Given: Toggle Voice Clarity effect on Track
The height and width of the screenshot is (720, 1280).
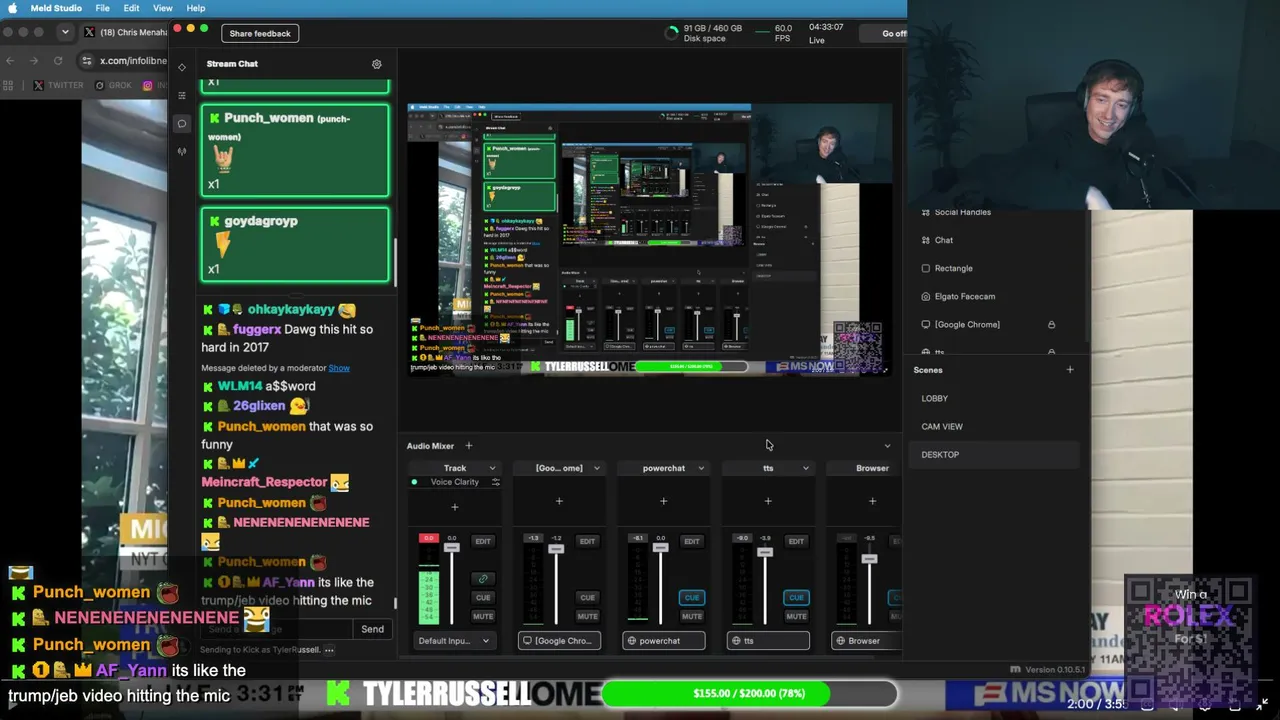Looking at the screenshot, I should point(414,482).
